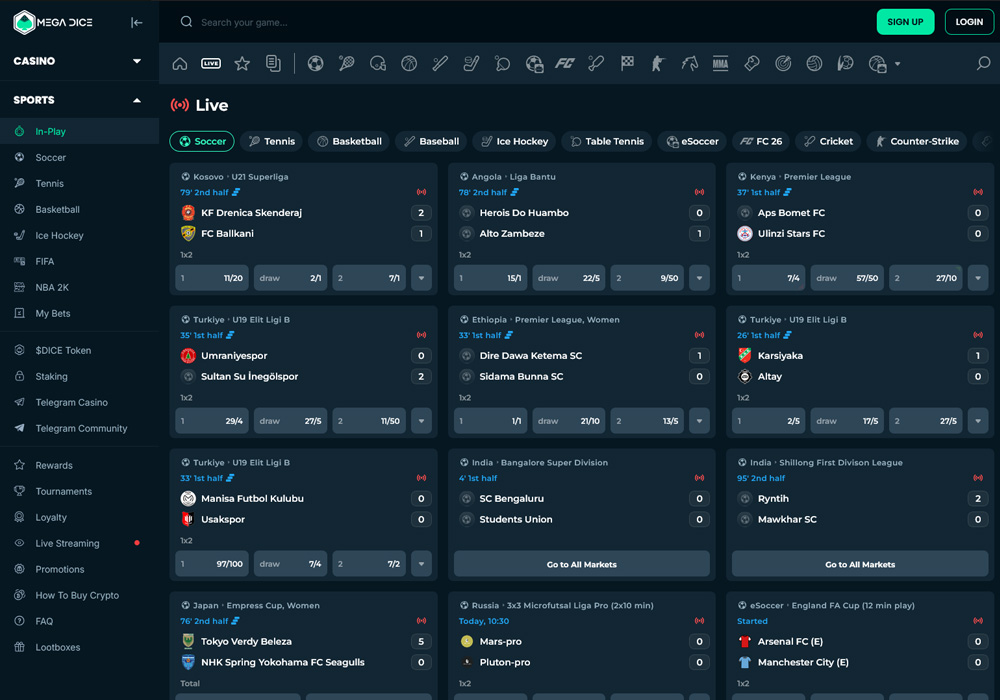Open search via the magnifier icon on toolbar right
Image resolution: width=1000 pixels, height=700 pixels.
point(981,62)
